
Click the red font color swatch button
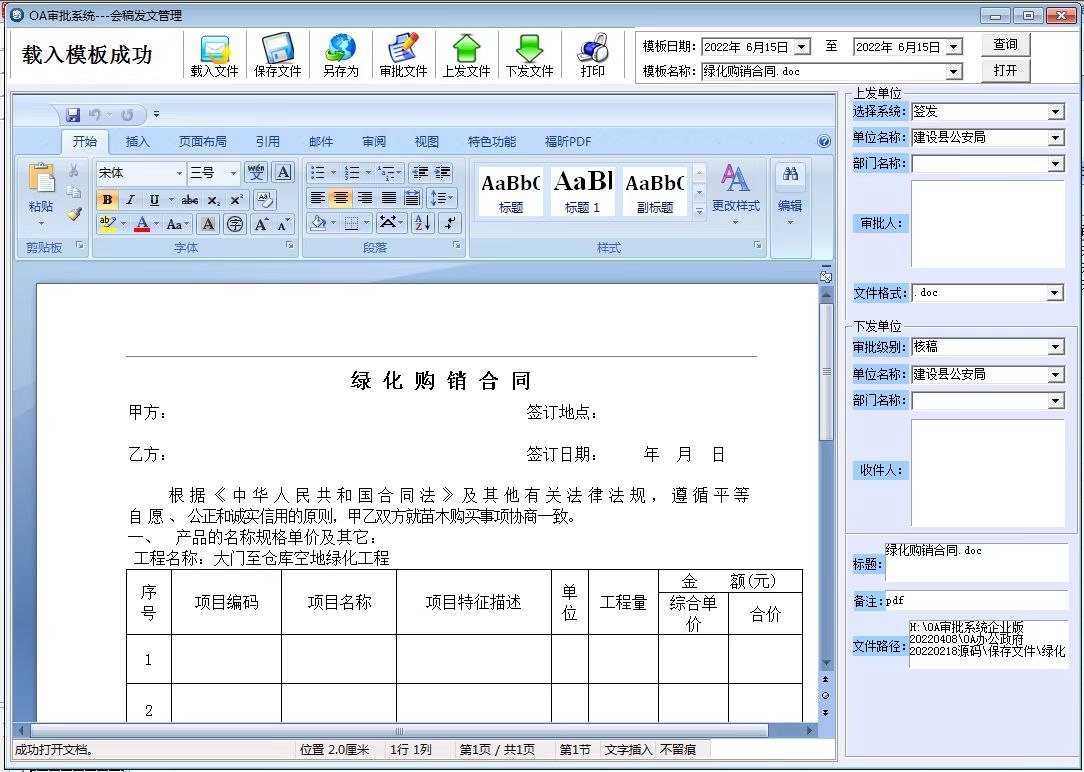click(142, 224)
